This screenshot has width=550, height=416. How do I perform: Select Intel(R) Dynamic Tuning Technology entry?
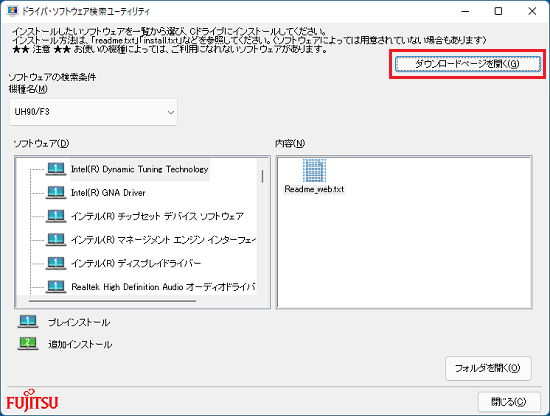pyautogui.click(x=140, y=169)
